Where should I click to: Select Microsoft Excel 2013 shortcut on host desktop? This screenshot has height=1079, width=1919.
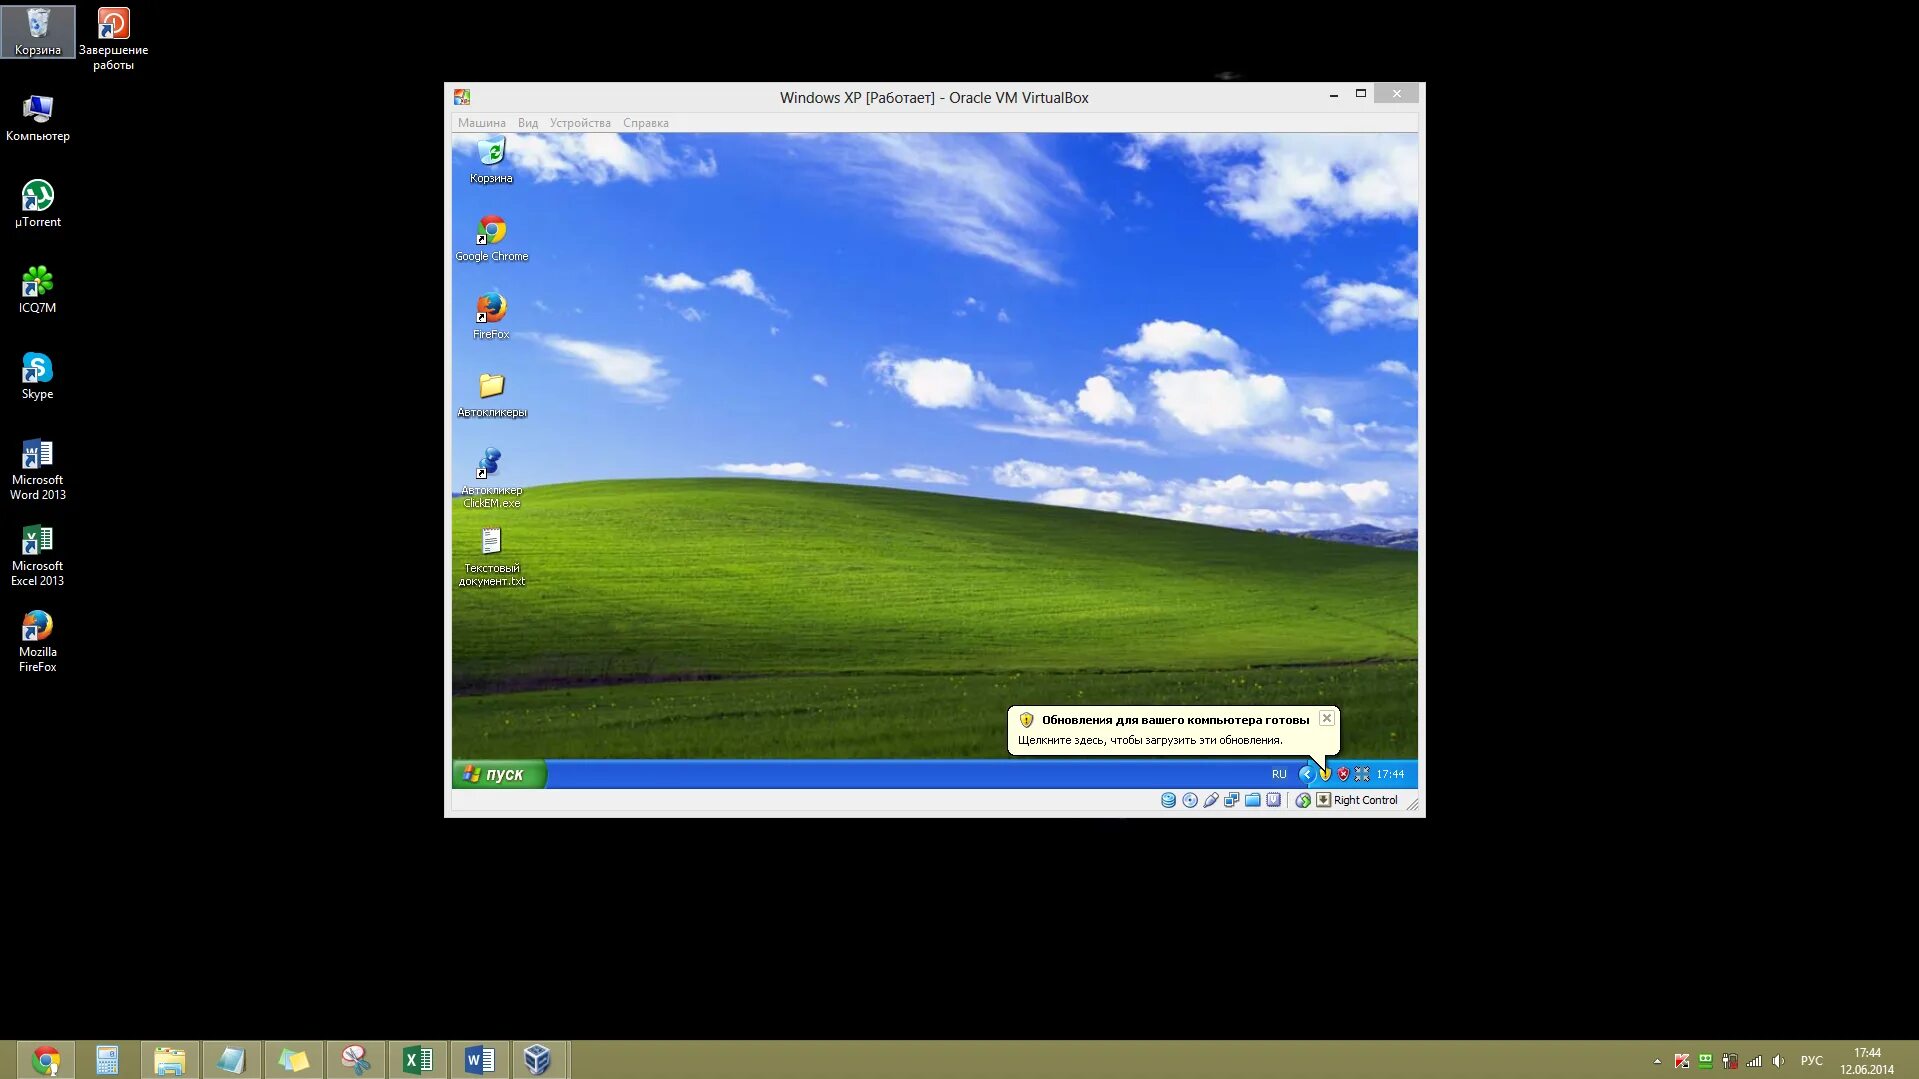tap(38, 555)
